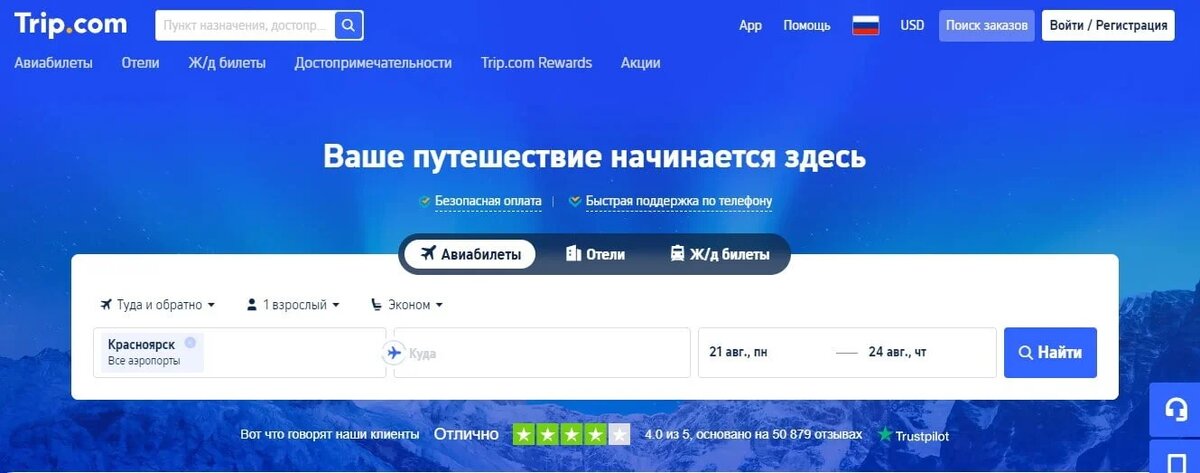Open Ж/д билеты in the top navigation
This screenshot has height=473, width=1200.
pos(227,63)
